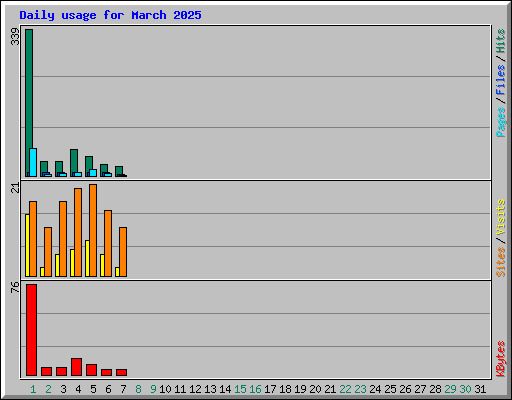Image resolution: width=512 pixels, height=400 pixels.
Task: Click the Files legend label
Action: [x=501, y=80]
